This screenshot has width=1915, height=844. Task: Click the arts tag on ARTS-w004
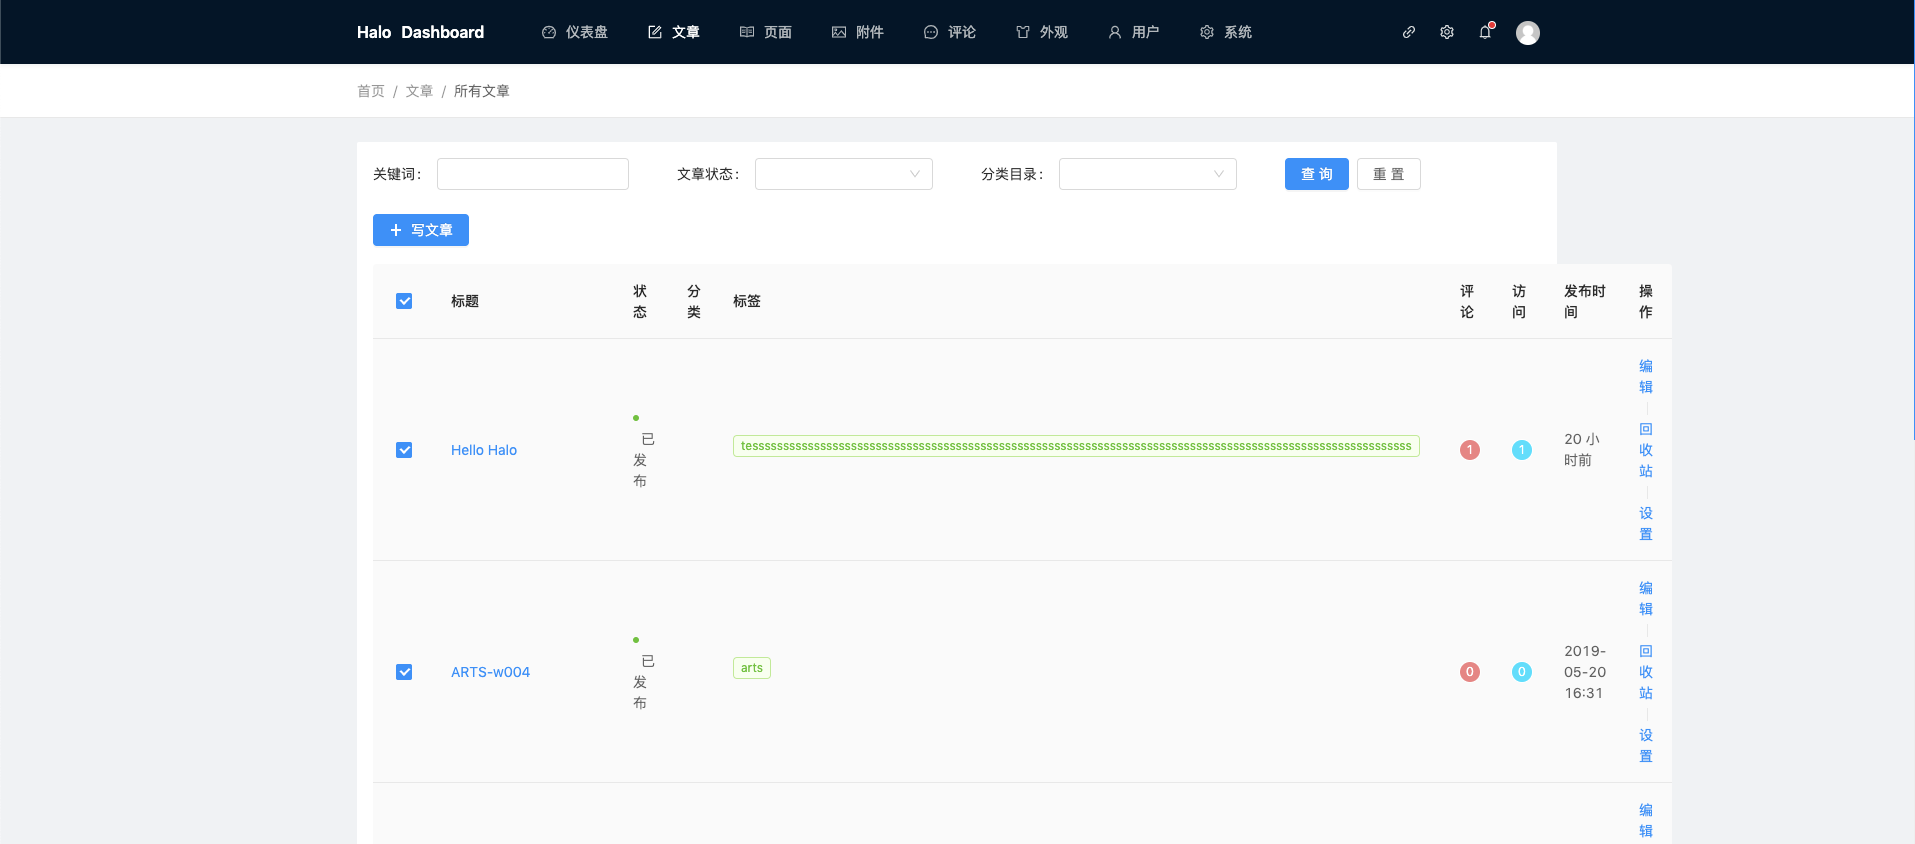click(752, 668)
